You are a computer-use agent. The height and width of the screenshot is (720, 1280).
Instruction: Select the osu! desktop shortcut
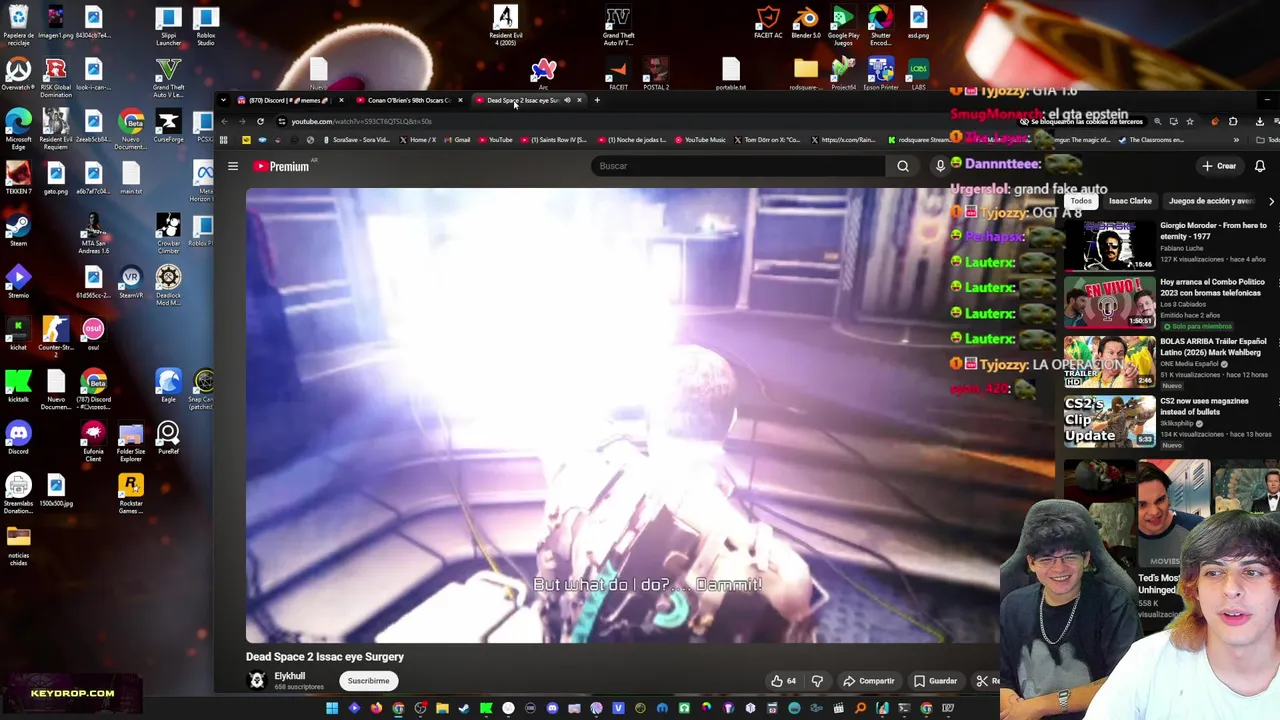point(93,334)
